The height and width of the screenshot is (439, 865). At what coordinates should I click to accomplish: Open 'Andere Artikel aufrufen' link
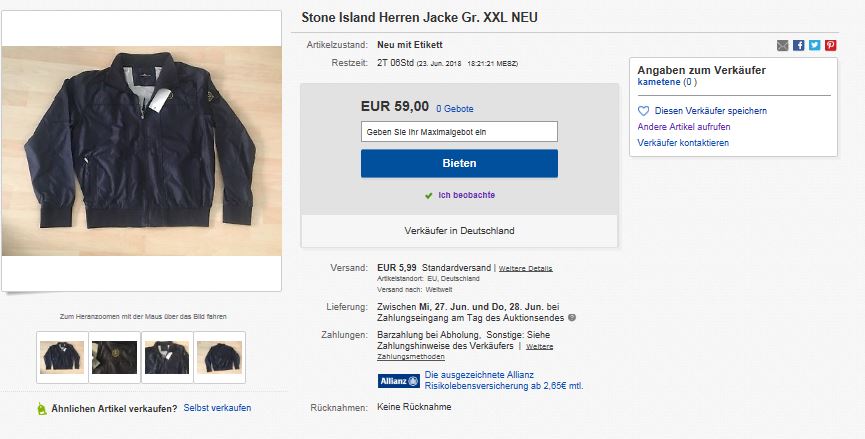684,127
